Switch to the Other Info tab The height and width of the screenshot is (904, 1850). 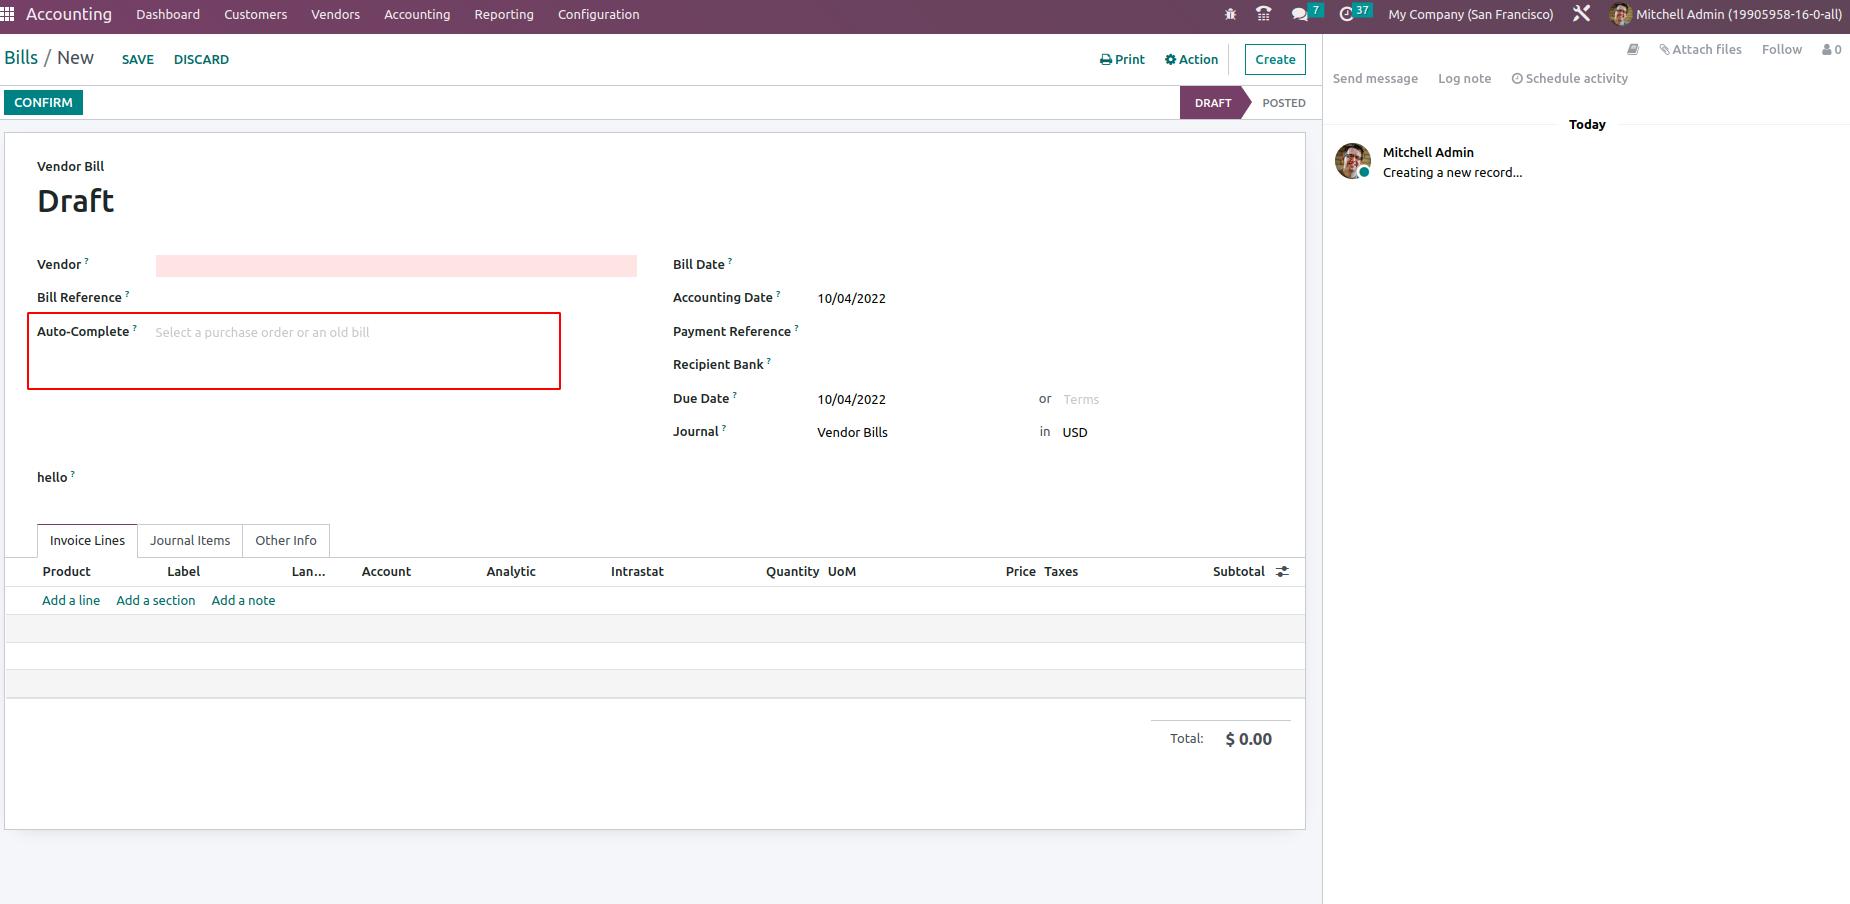285,540
